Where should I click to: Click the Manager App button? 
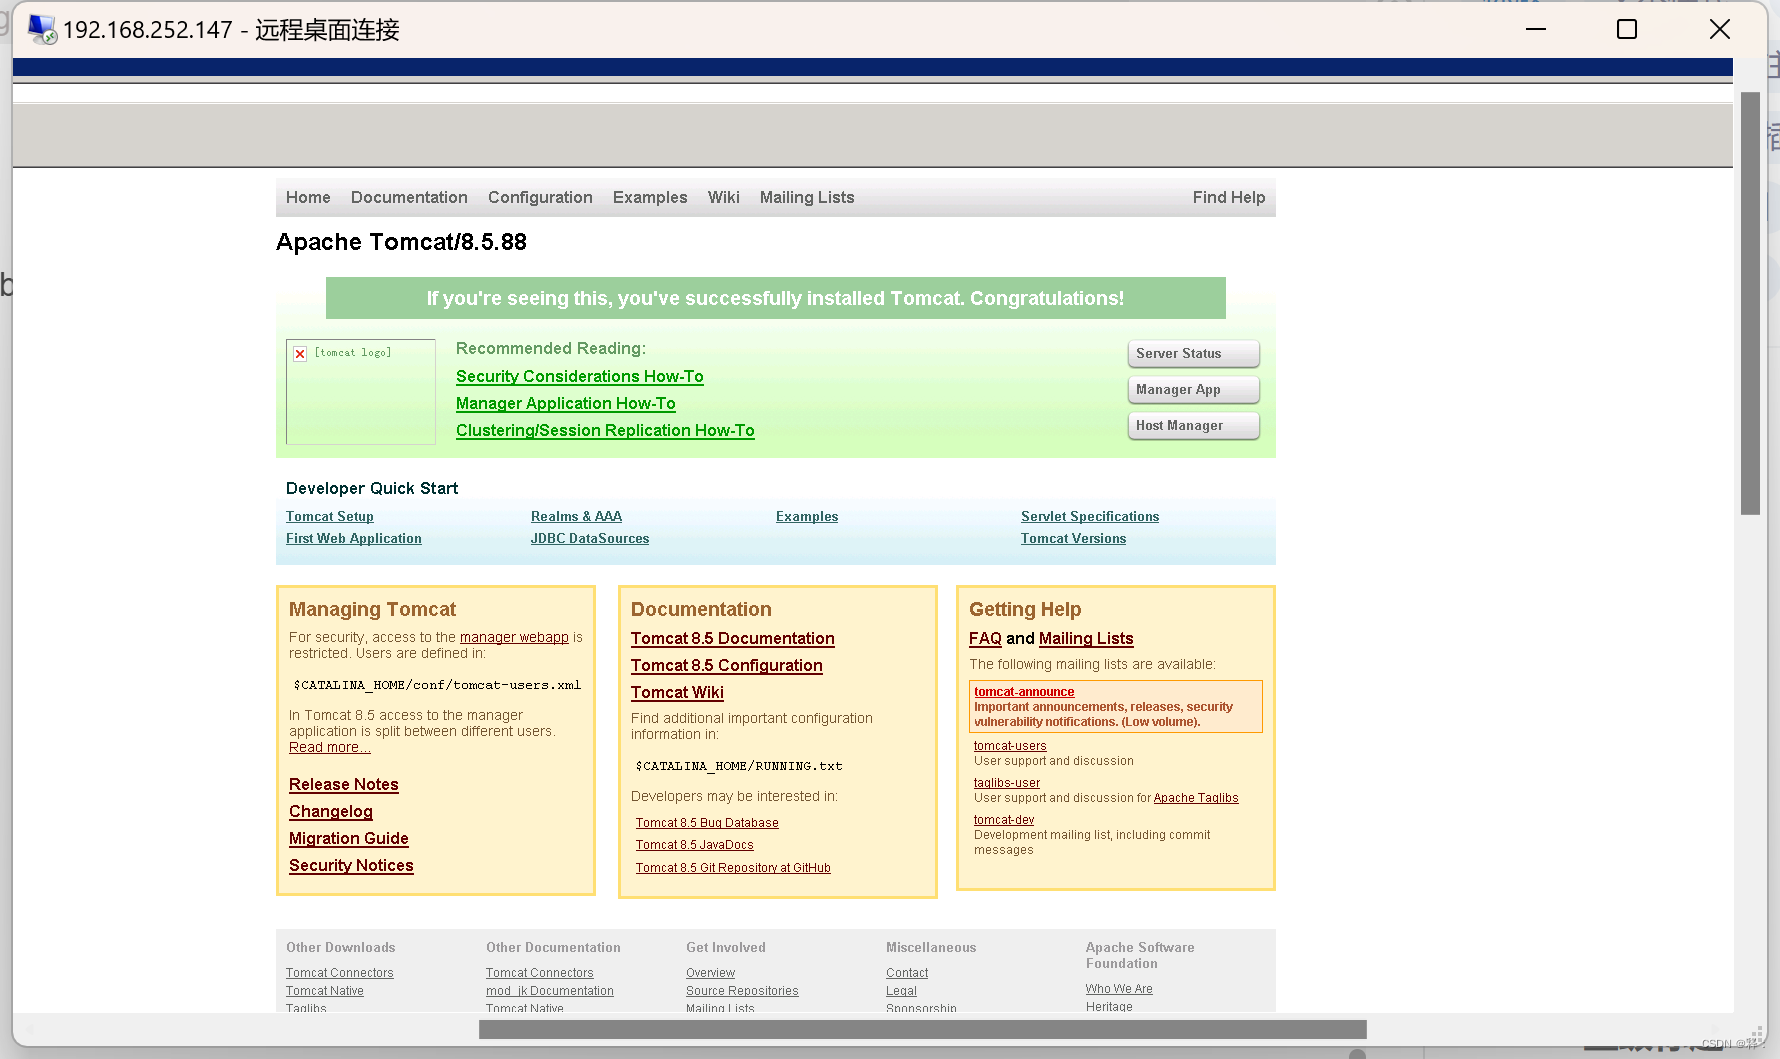(x=1194, y=390)
